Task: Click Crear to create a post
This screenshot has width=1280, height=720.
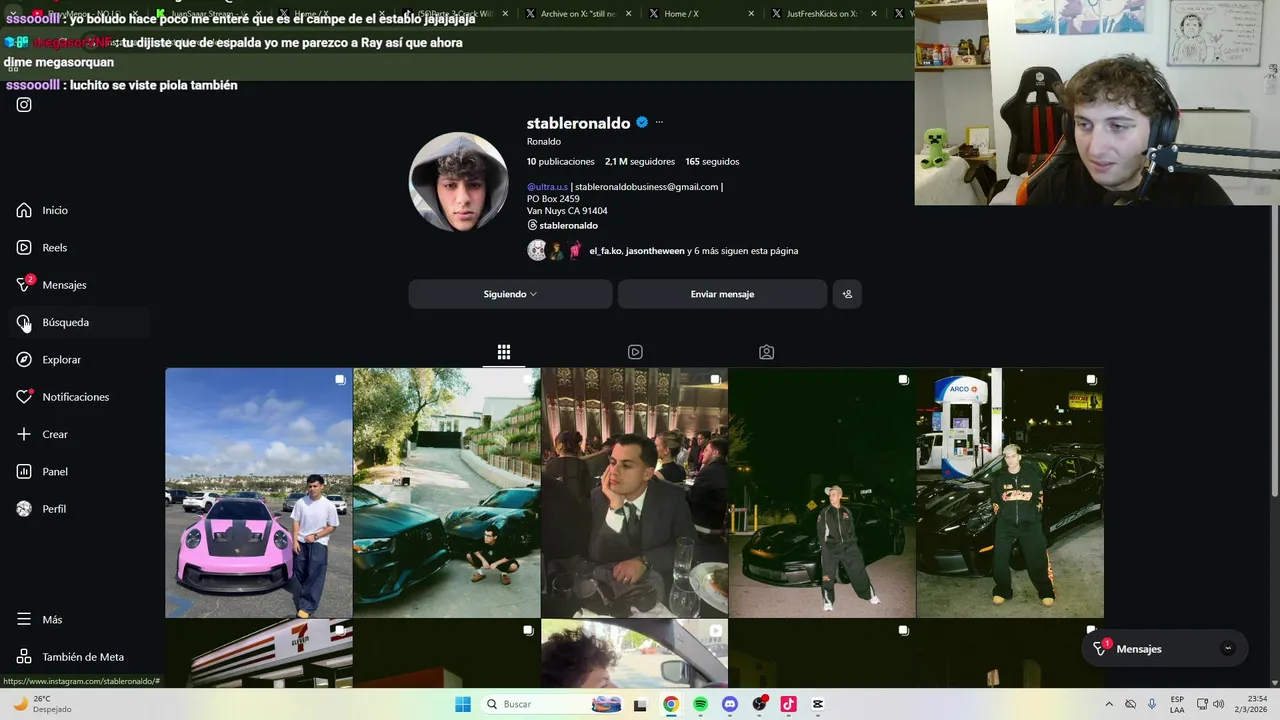Action: 80,434
